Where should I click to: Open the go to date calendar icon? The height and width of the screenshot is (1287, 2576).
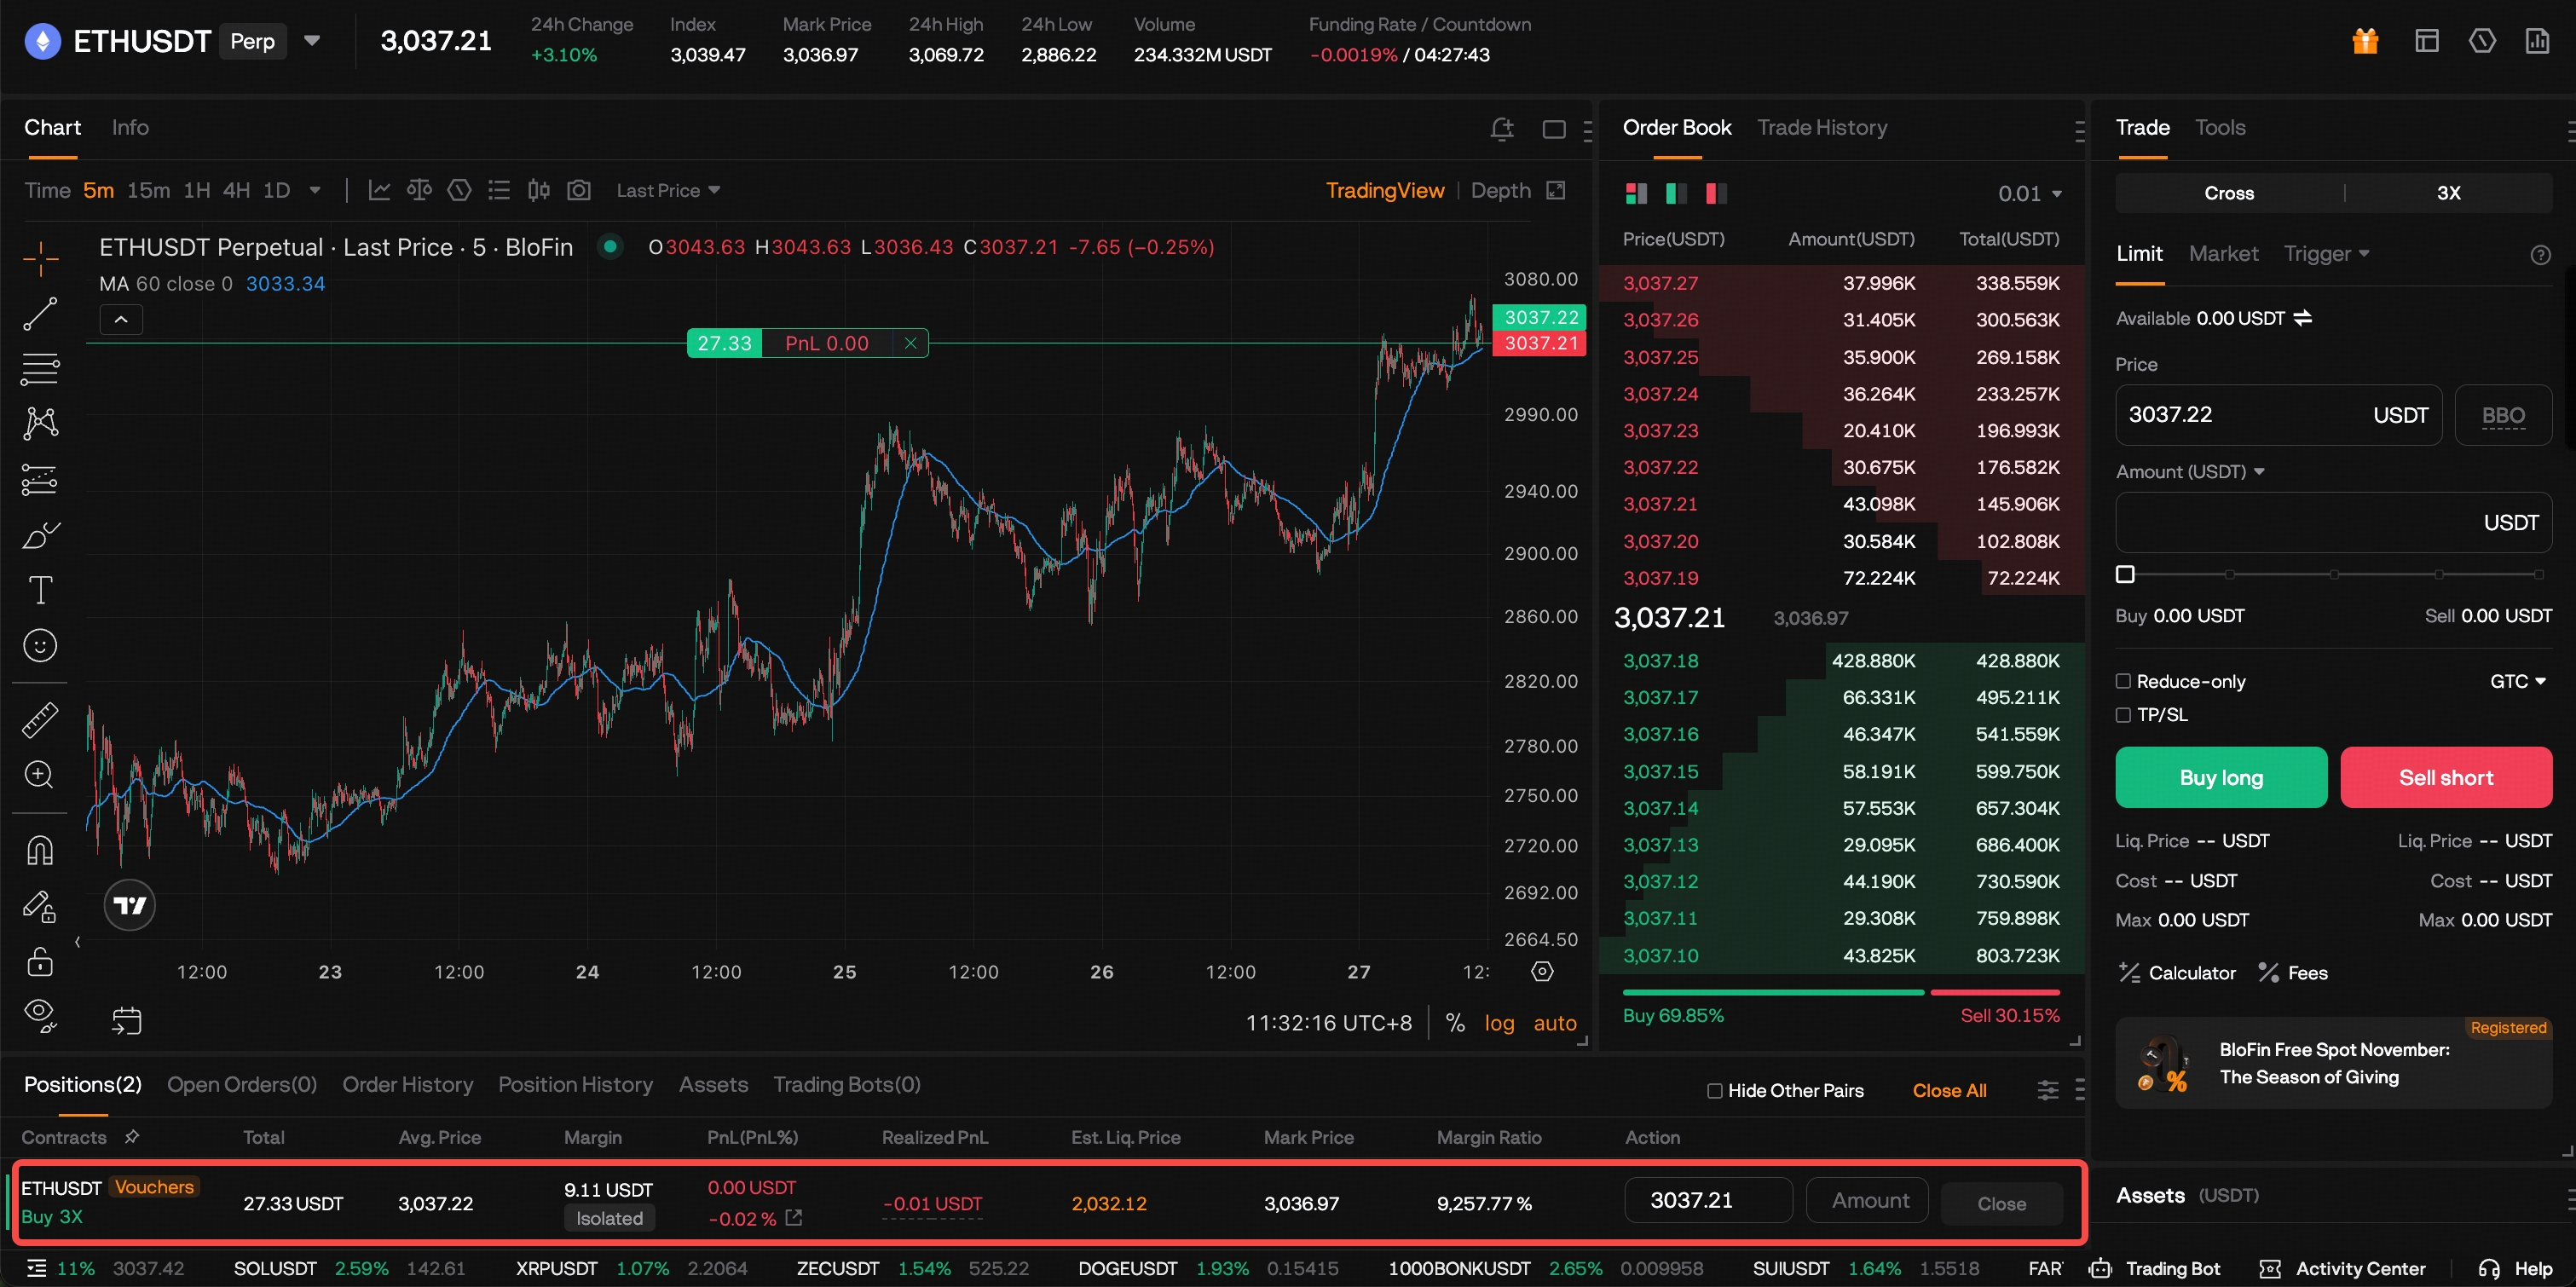(x=127, y=1021)
